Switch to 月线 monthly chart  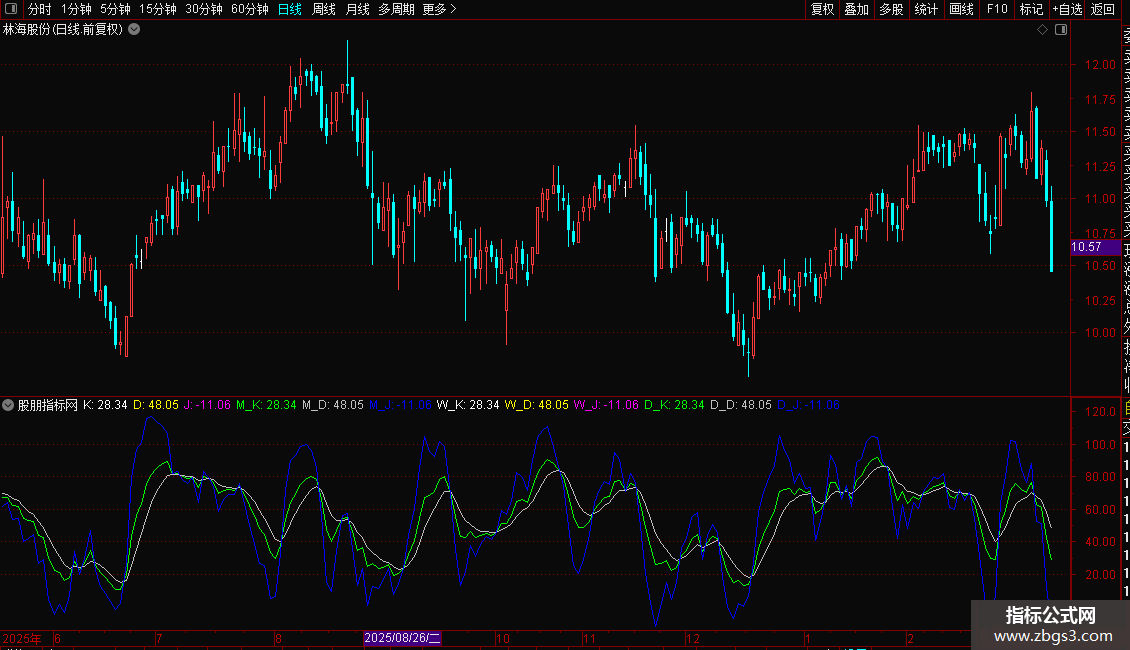(357, 9)
